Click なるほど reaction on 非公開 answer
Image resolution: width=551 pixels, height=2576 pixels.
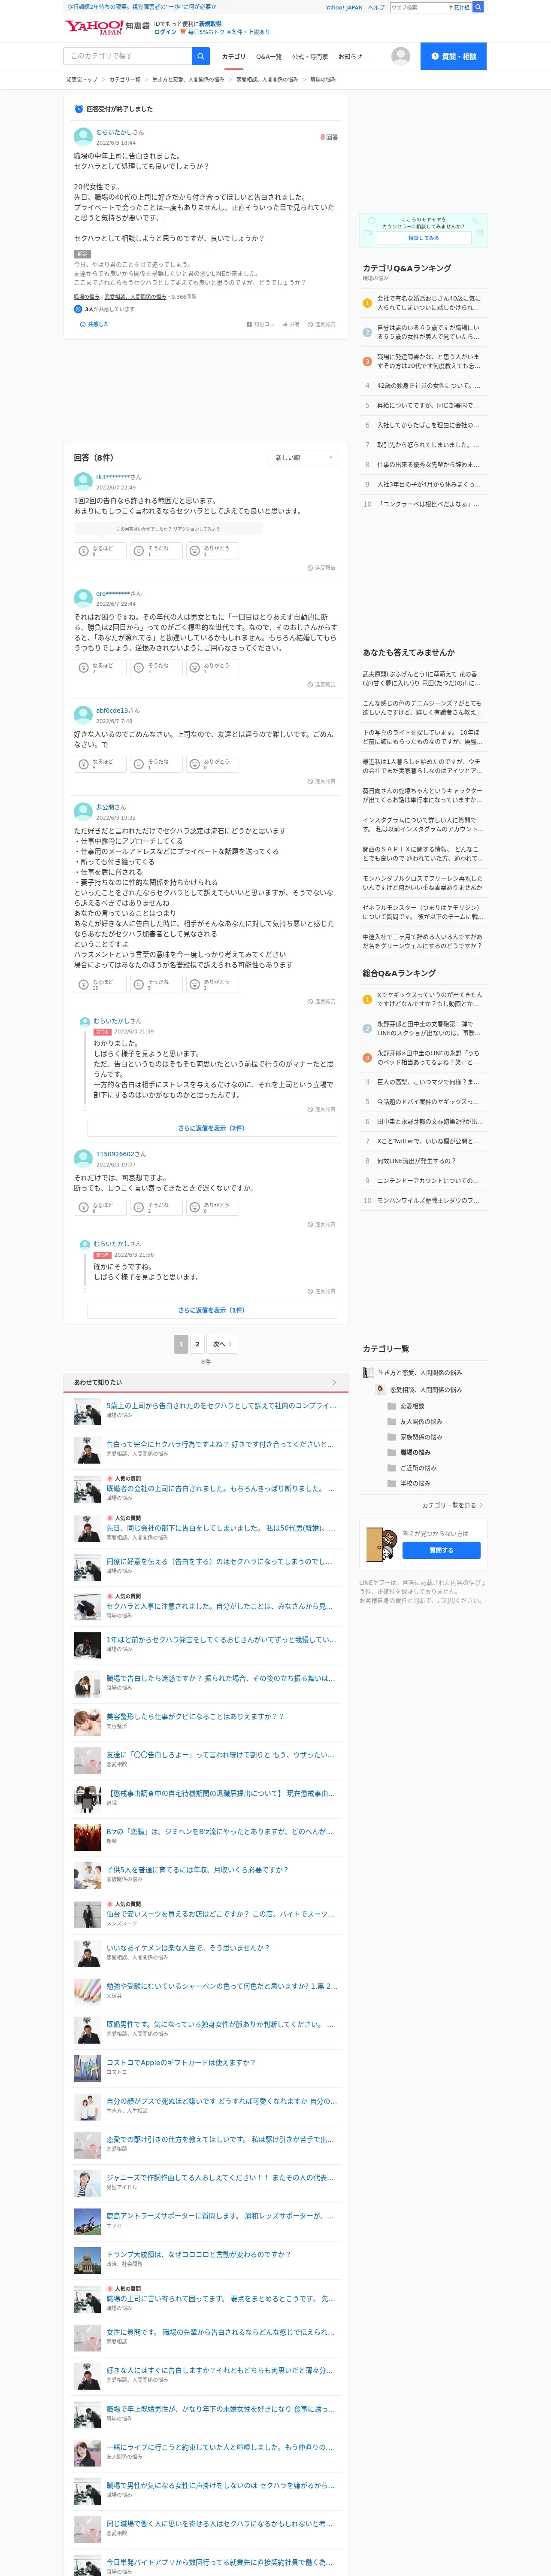point(101,984)
